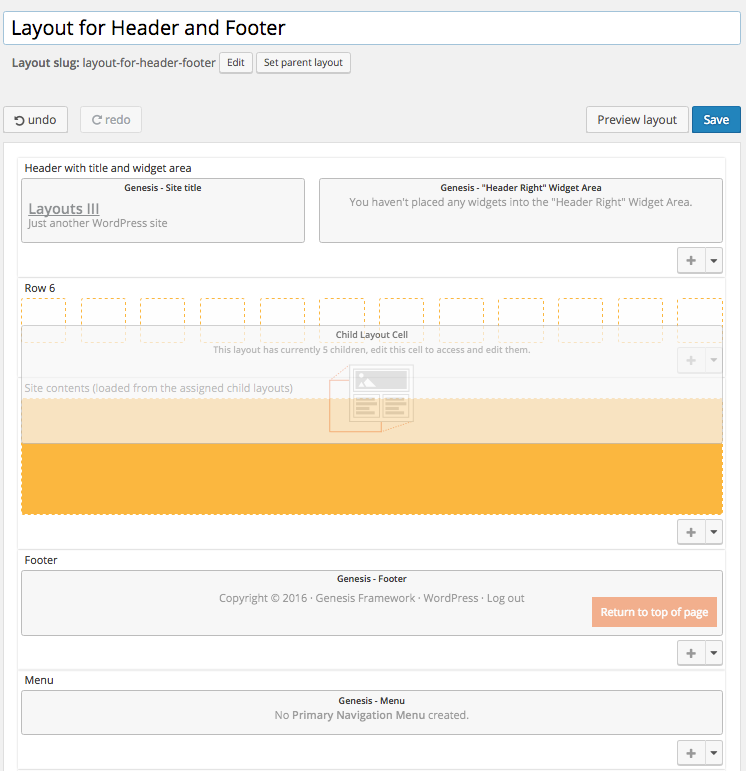Screen dimensions: 746x771
Task: Click the redo button
Action: [111, 119]
